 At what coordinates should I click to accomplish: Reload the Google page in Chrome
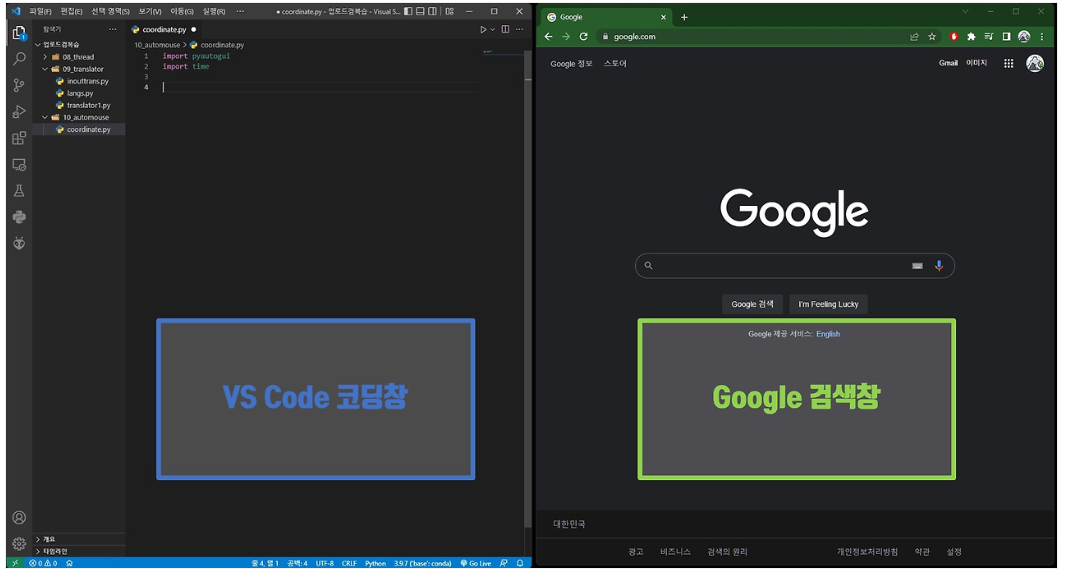[x=583, y=37]
